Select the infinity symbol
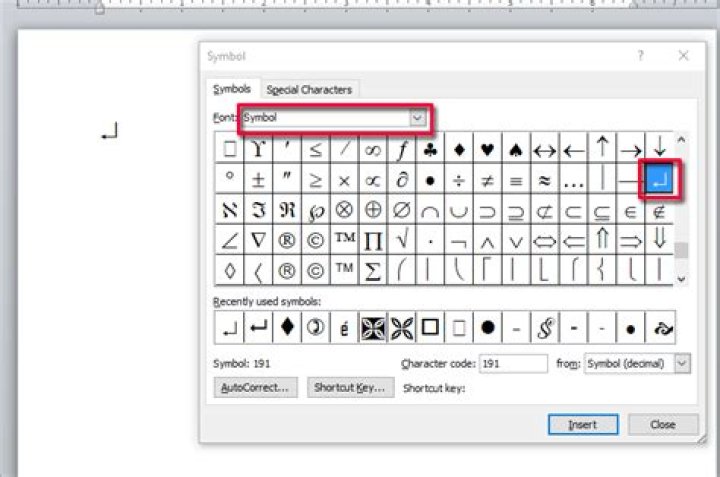 (373, 149)
